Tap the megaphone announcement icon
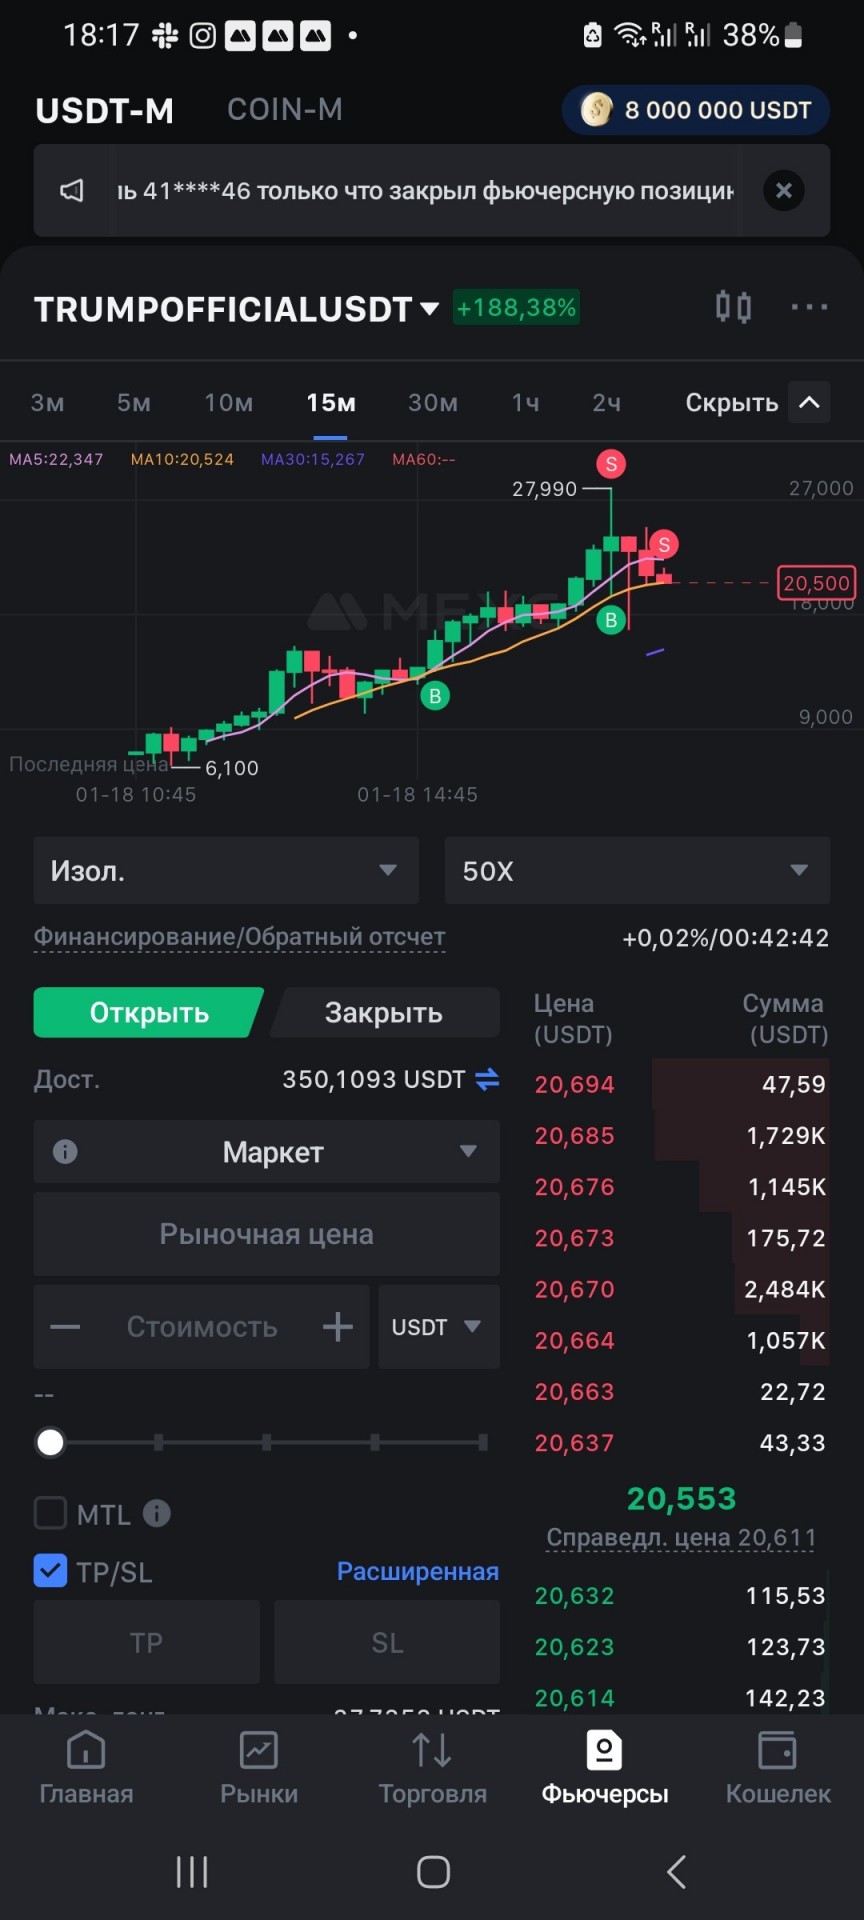864x1920 pixels. (72, 190)
